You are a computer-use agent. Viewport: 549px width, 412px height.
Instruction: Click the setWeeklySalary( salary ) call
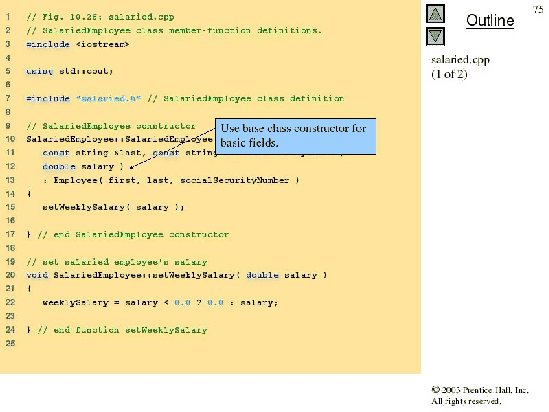click(113, 207)
